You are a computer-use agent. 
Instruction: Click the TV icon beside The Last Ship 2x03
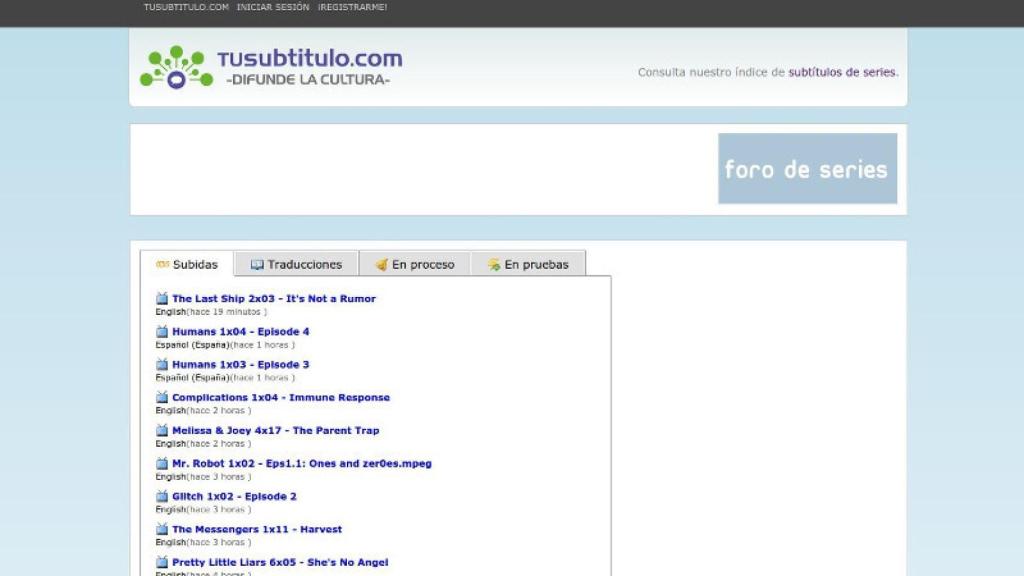(x=162, y=298)
